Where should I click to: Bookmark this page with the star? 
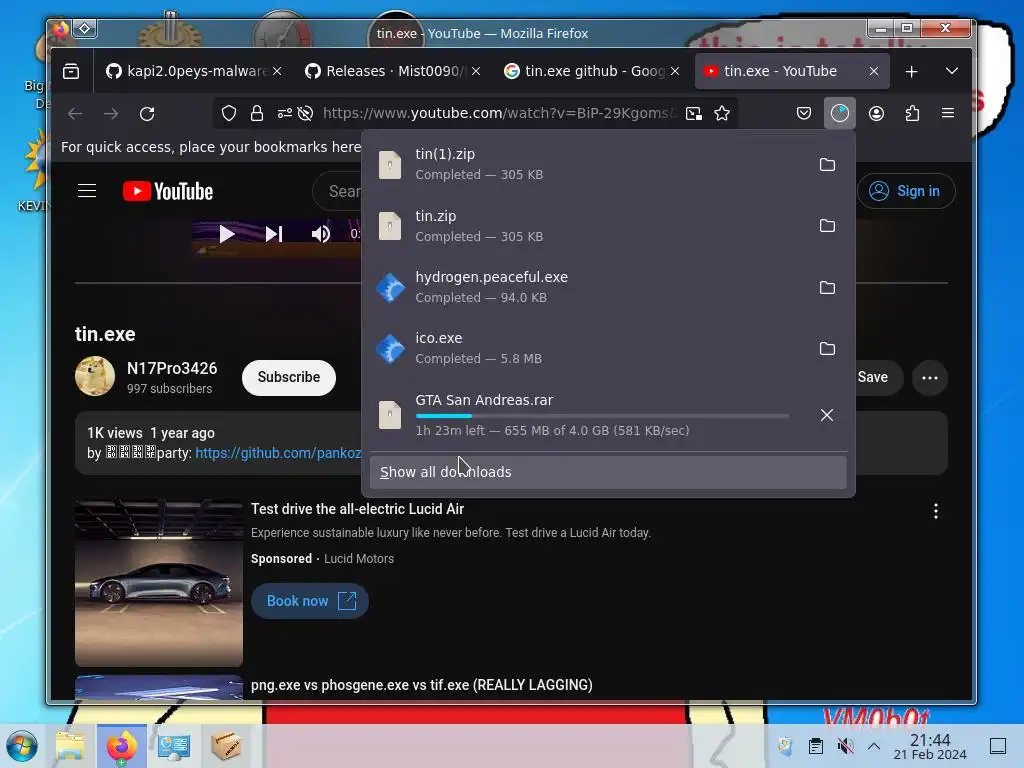(722, 114)
